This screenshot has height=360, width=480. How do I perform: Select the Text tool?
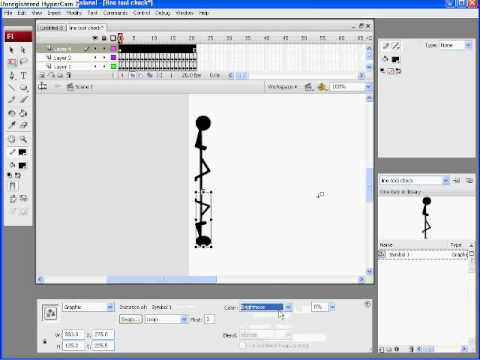(x=23, y=75)
